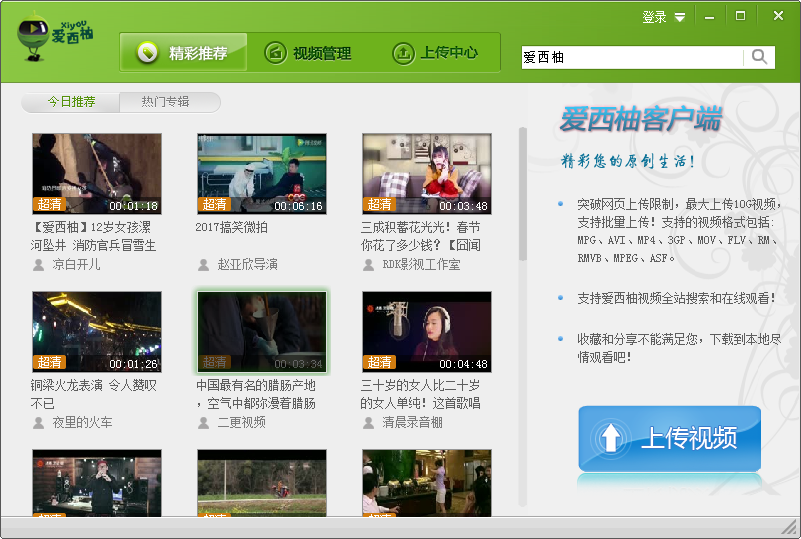Open uploader 京白开儿 profile

(x=76, y=265)
